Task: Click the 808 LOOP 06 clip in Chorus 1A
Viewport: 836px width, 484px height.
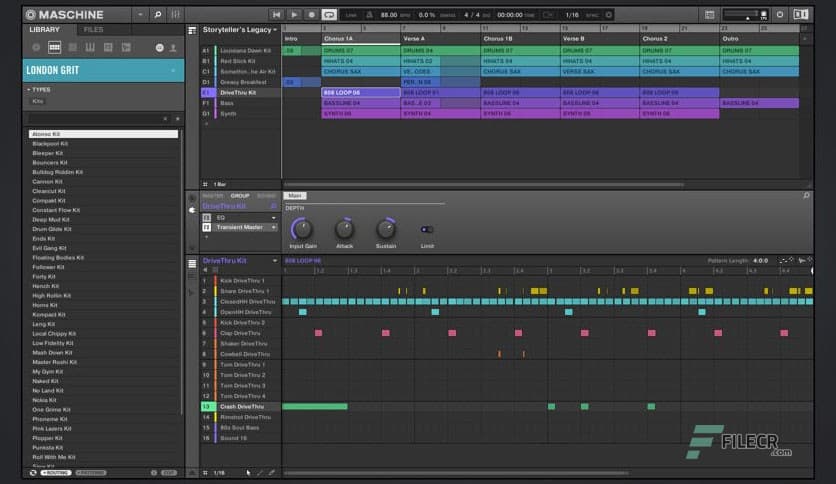Action: pos(360,93)
